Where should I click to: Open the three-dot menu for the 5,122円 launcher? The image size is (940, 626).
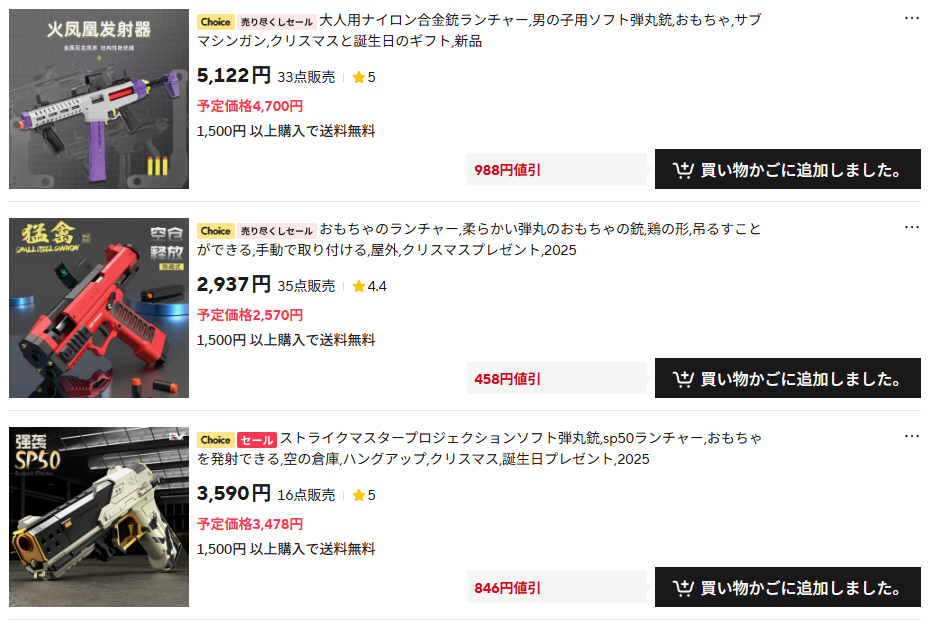coord(911,18)
